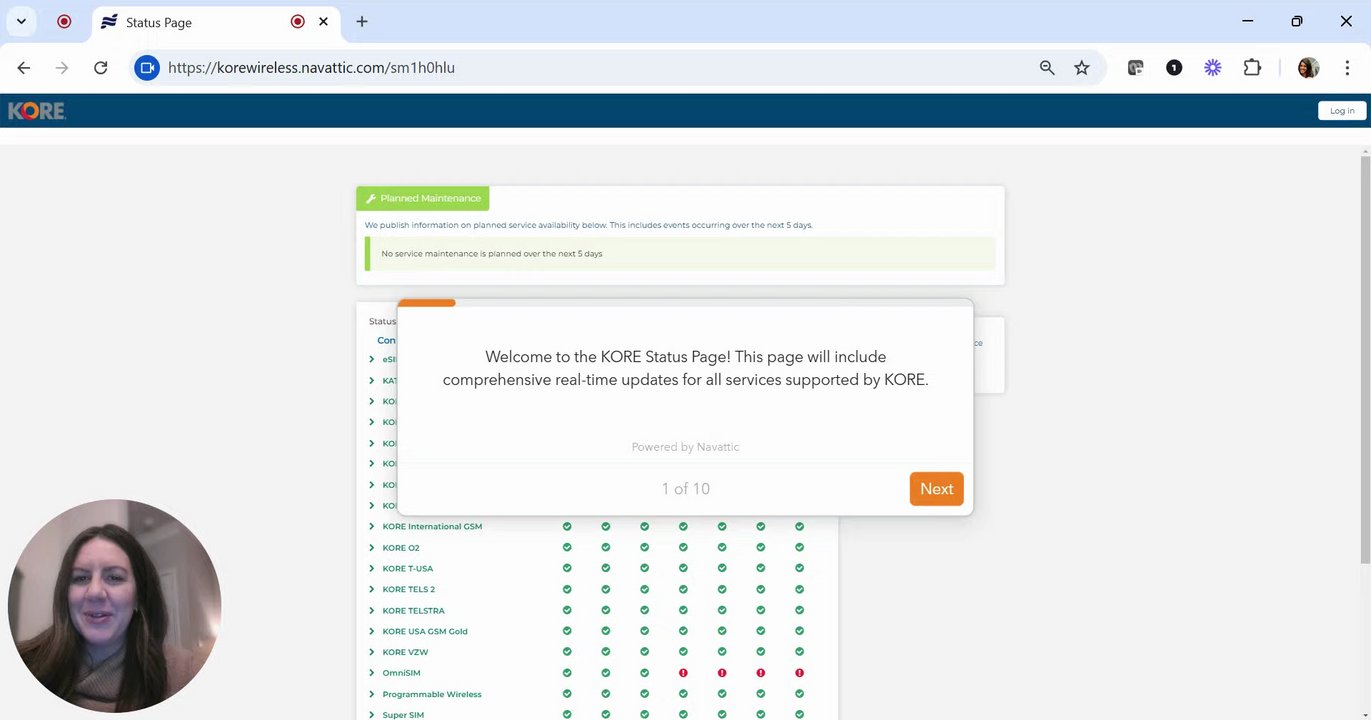Expand the OmniSIM row chevron
This screenshot has width=1371, height=720.
tap(372, 673)
